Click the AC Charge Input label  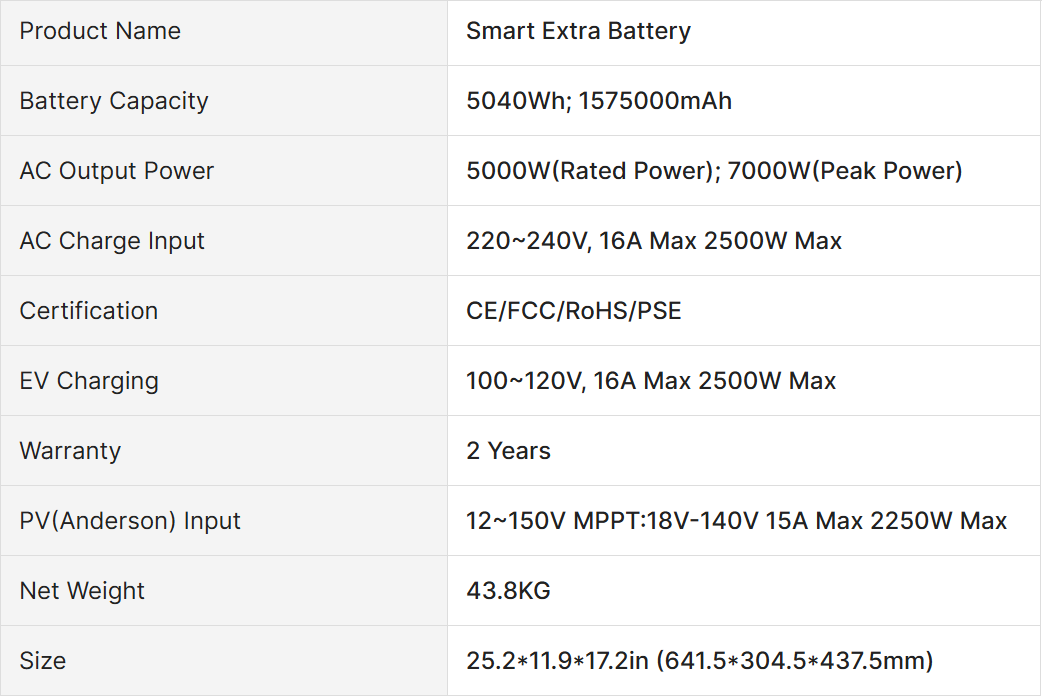[112, 241]
